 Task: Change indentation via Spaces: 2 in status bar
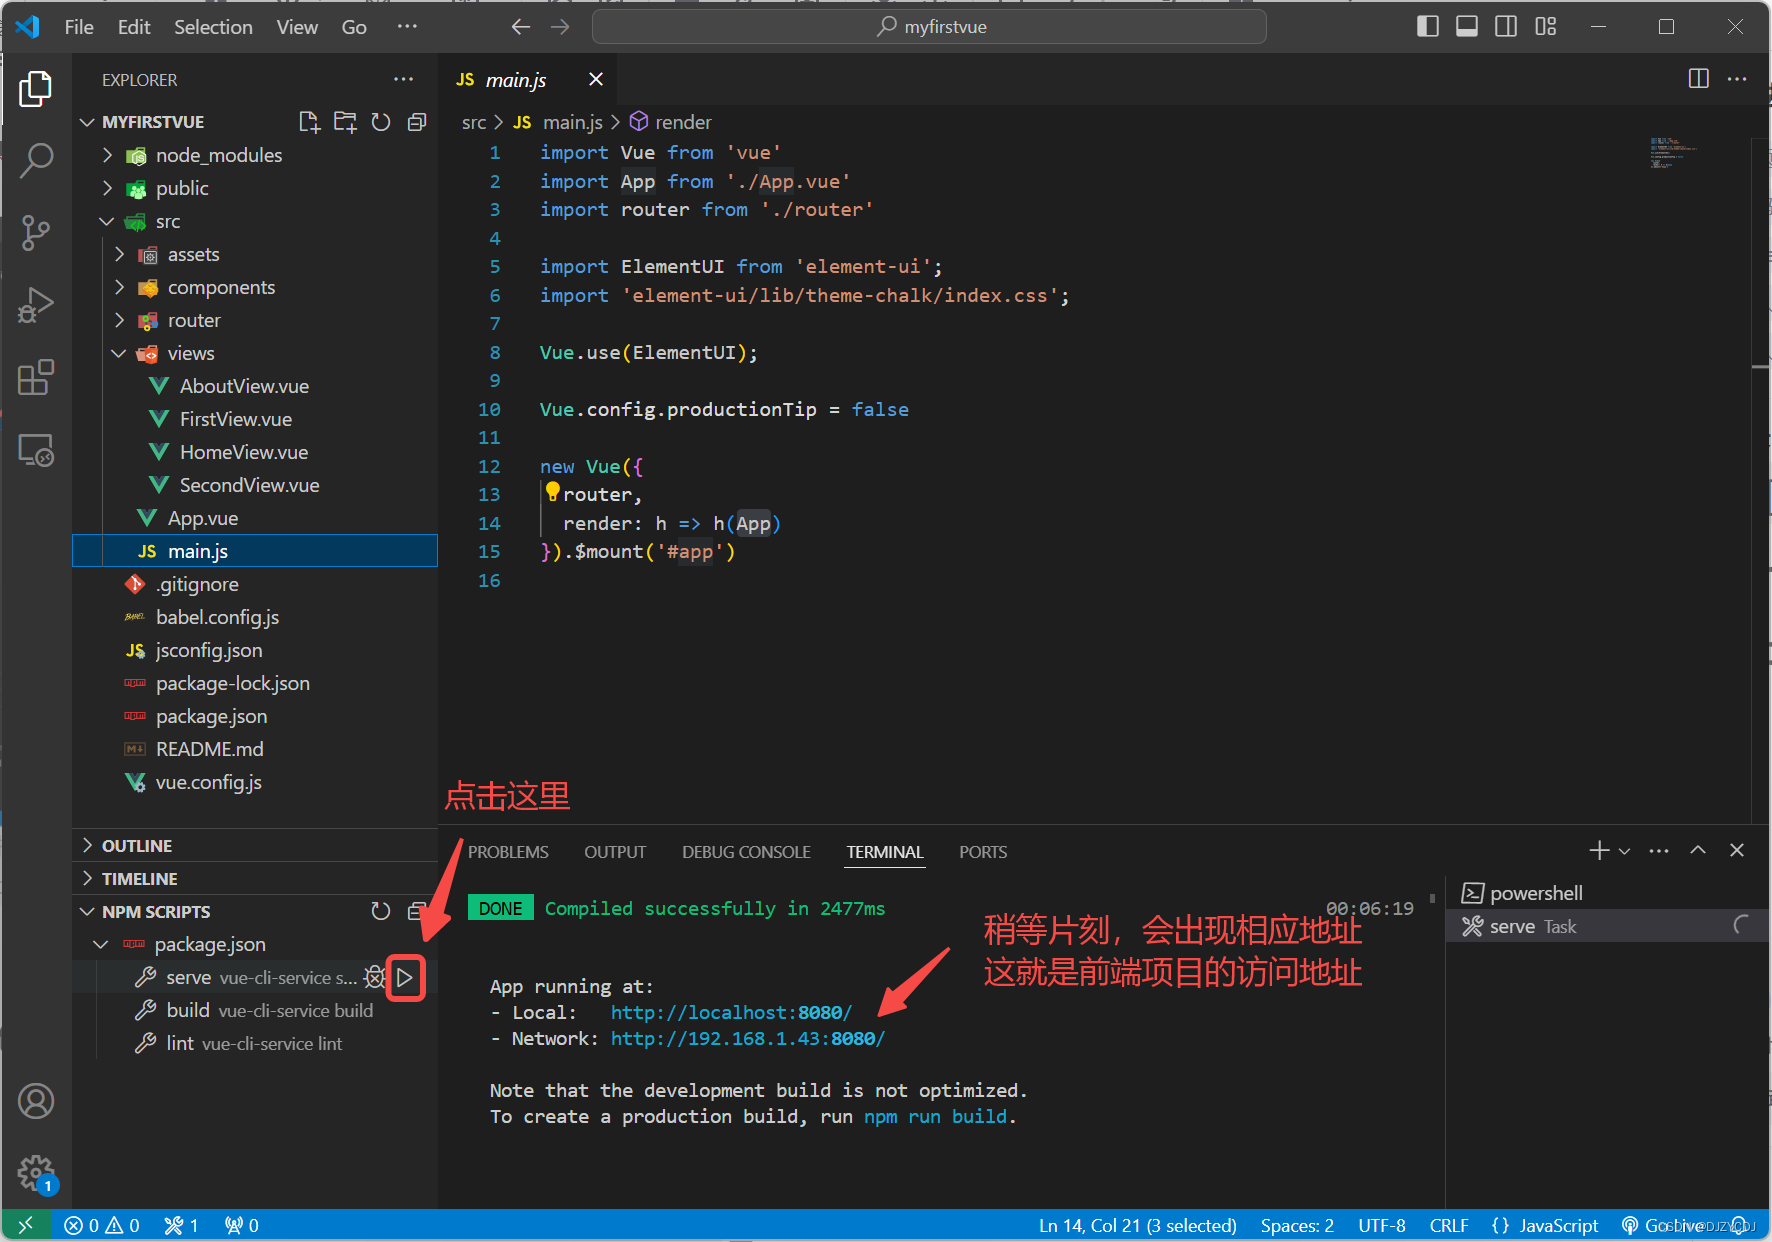(x=1297, y=1225)
